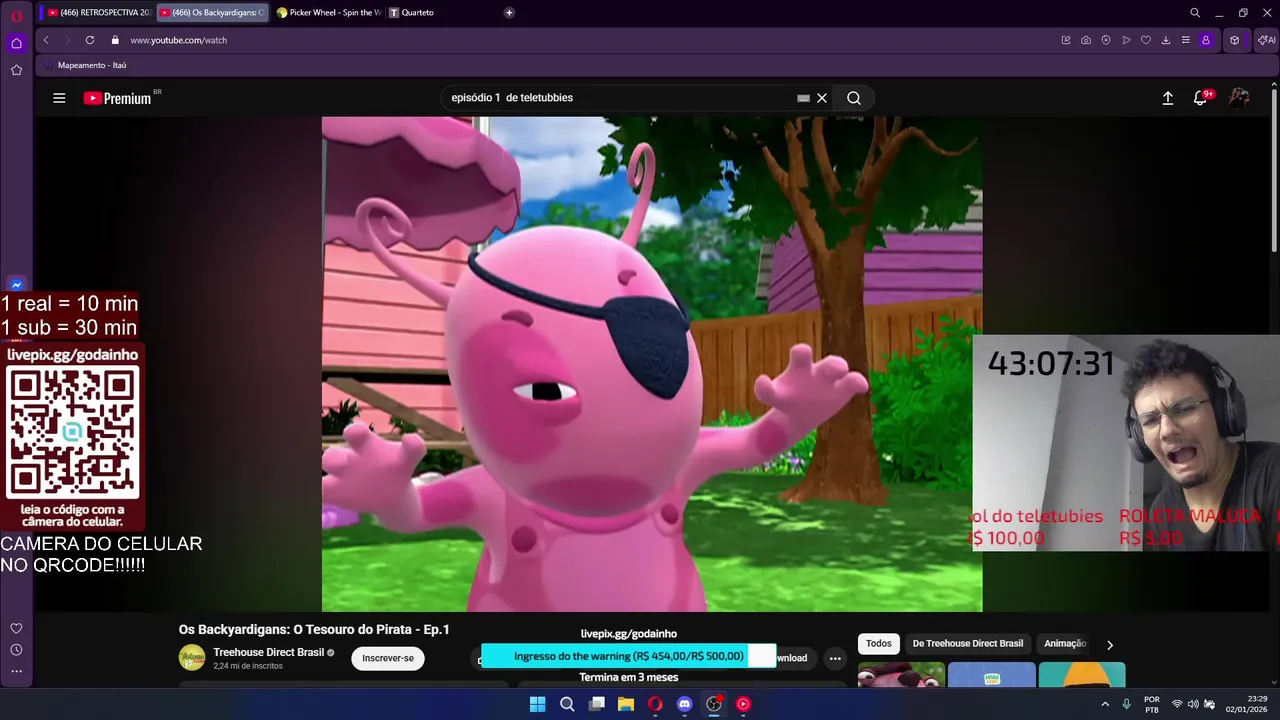Open Task View on the taskbar

[597, 704]
